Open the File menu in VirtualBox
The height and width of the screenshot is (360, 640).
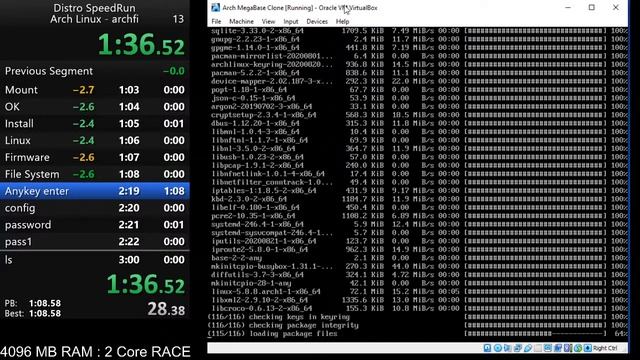(216, 21)
